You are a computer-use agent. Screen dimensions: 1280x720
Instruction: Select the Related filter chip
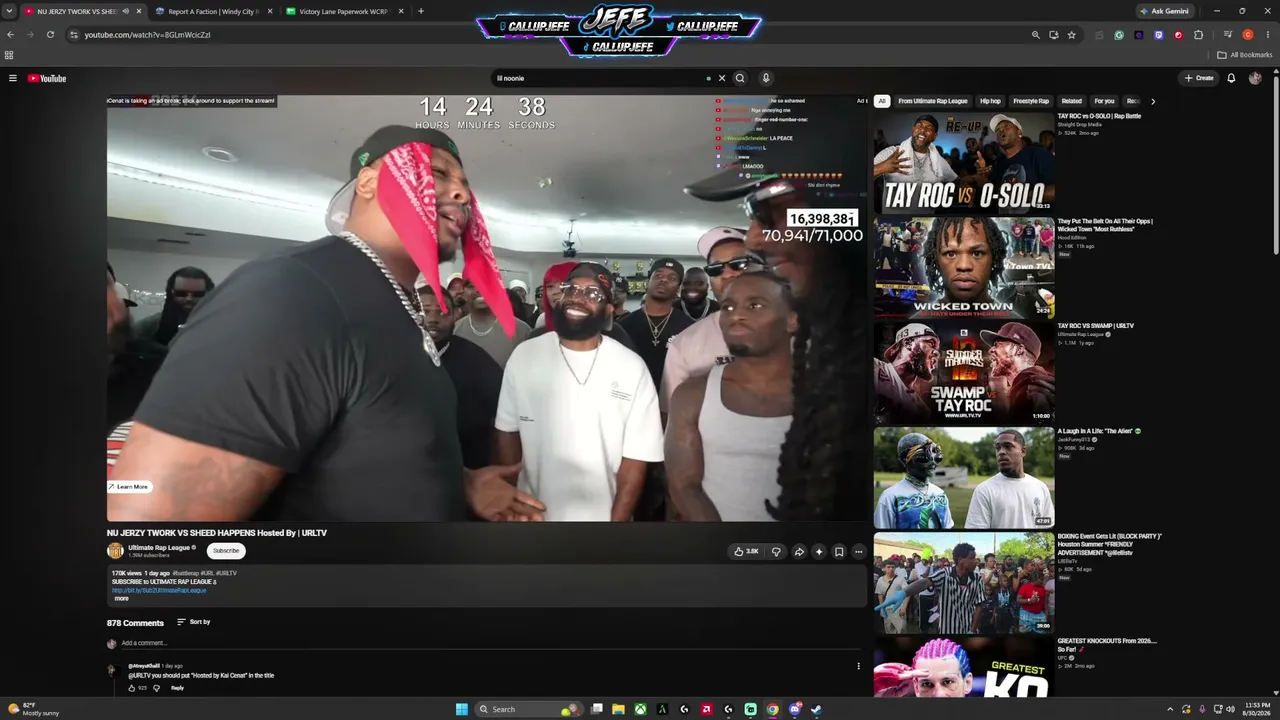point(1072,101)
